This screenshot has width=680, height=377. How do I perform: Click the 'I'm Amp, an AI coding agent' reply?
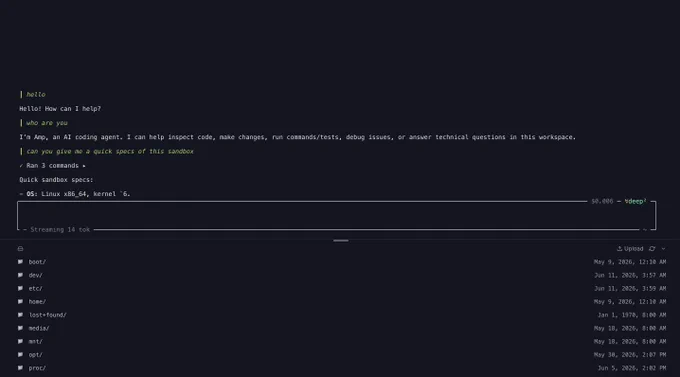pos(298,137)
